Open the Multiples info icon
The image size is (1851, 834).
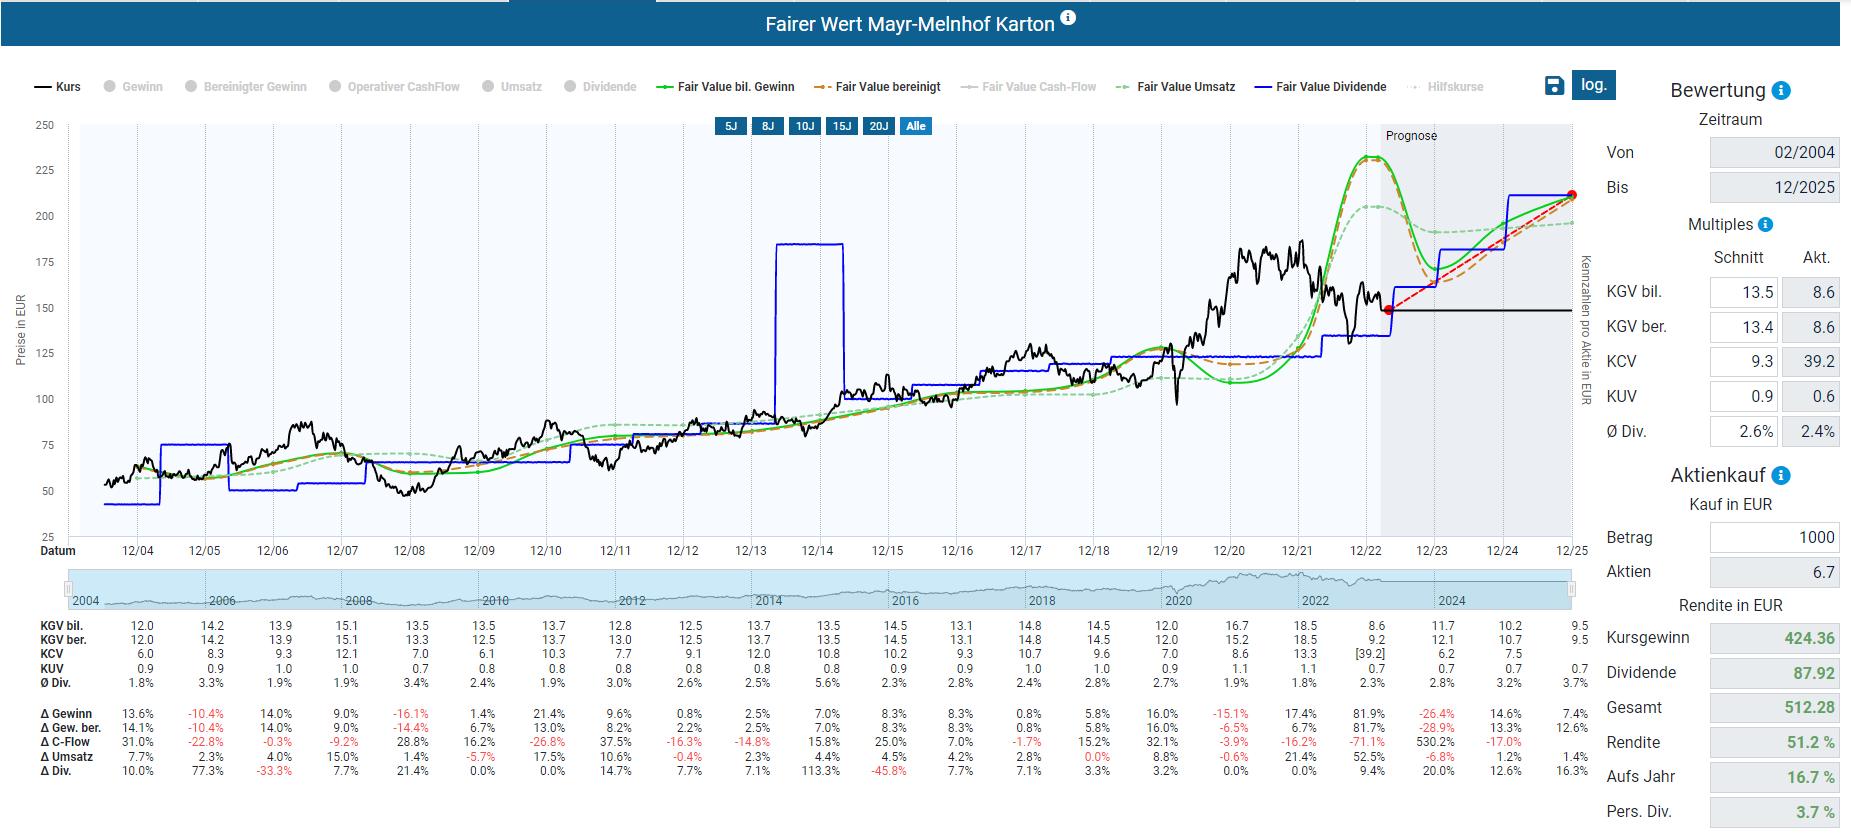coord(1765,225)
